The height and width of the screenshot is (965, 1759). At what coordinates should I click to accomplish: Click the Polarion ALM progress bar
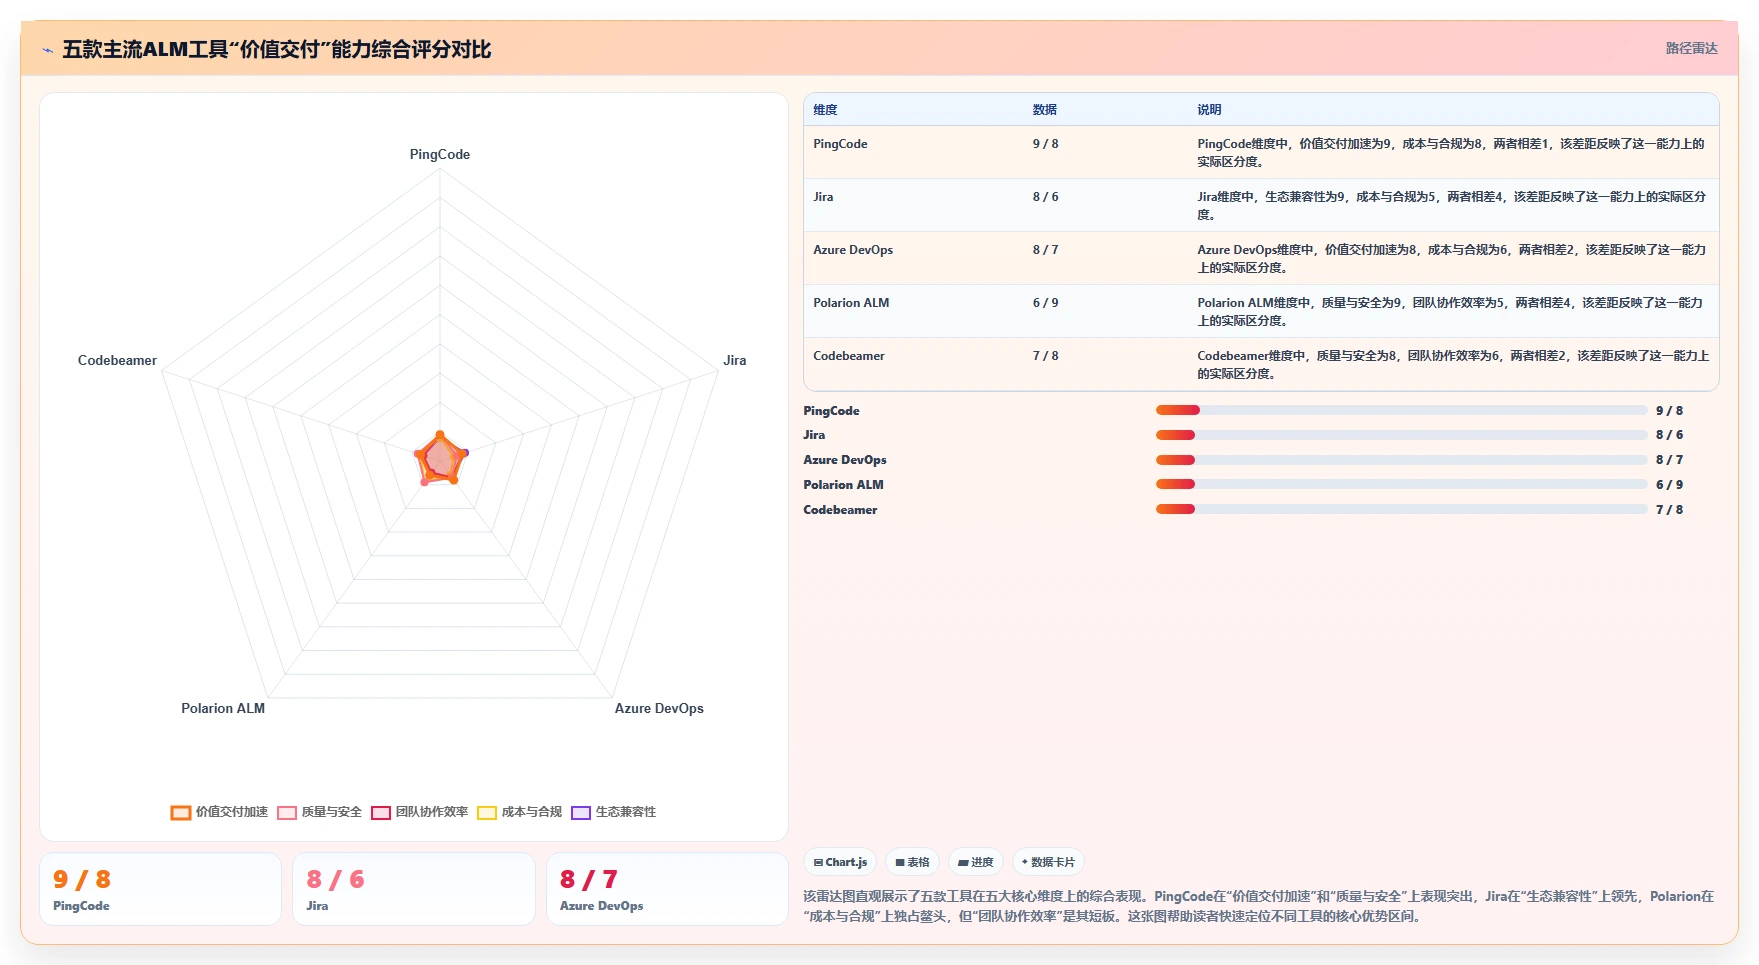coord(1401,484)
